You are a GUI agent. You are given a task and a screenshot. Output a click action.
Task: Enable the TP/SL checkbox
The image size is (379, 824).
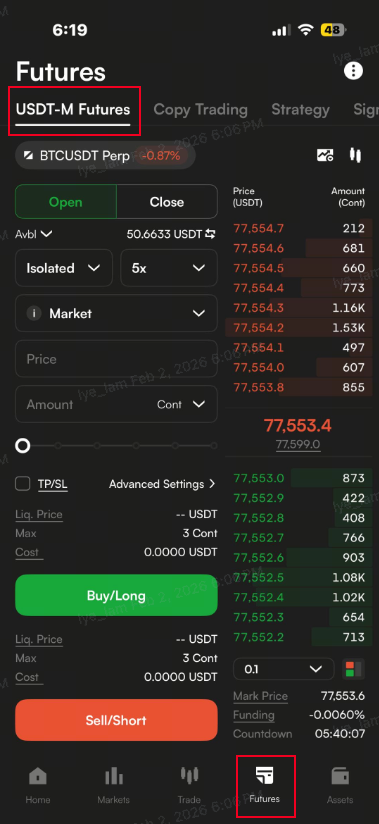tap(23, 483)
